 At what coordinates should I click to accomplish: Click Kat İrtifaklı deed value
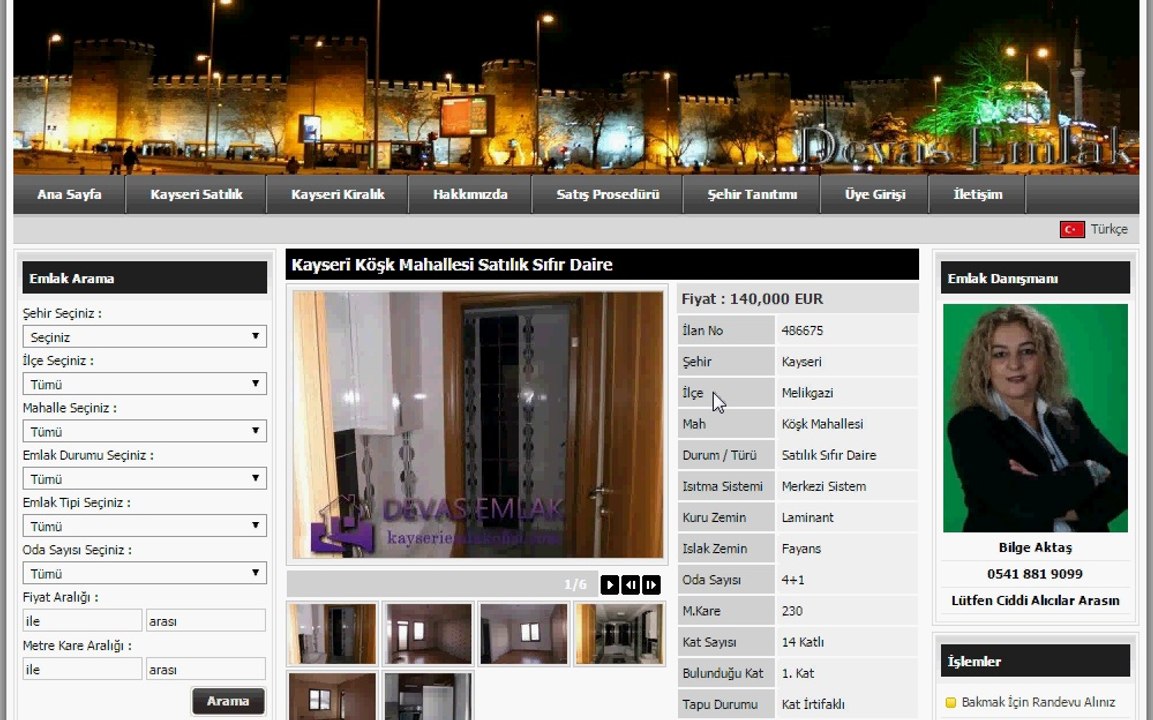(813, 705)
